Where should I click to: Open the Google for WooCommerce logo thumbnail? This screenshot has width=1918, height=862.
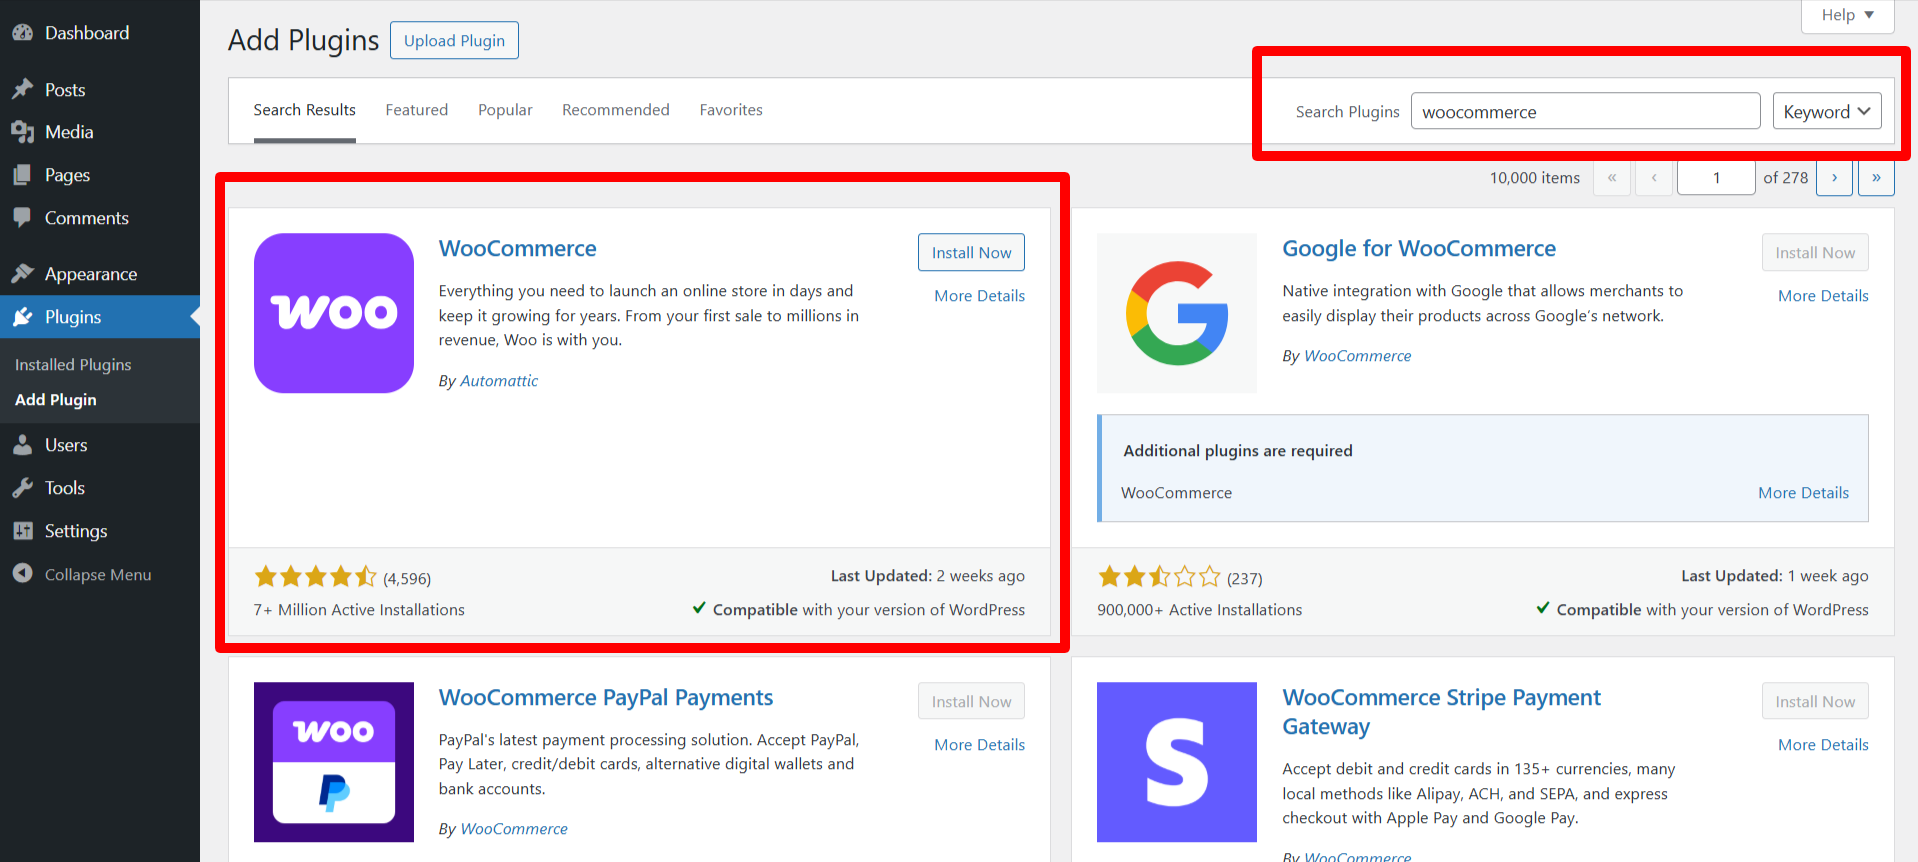point(1177,313)
